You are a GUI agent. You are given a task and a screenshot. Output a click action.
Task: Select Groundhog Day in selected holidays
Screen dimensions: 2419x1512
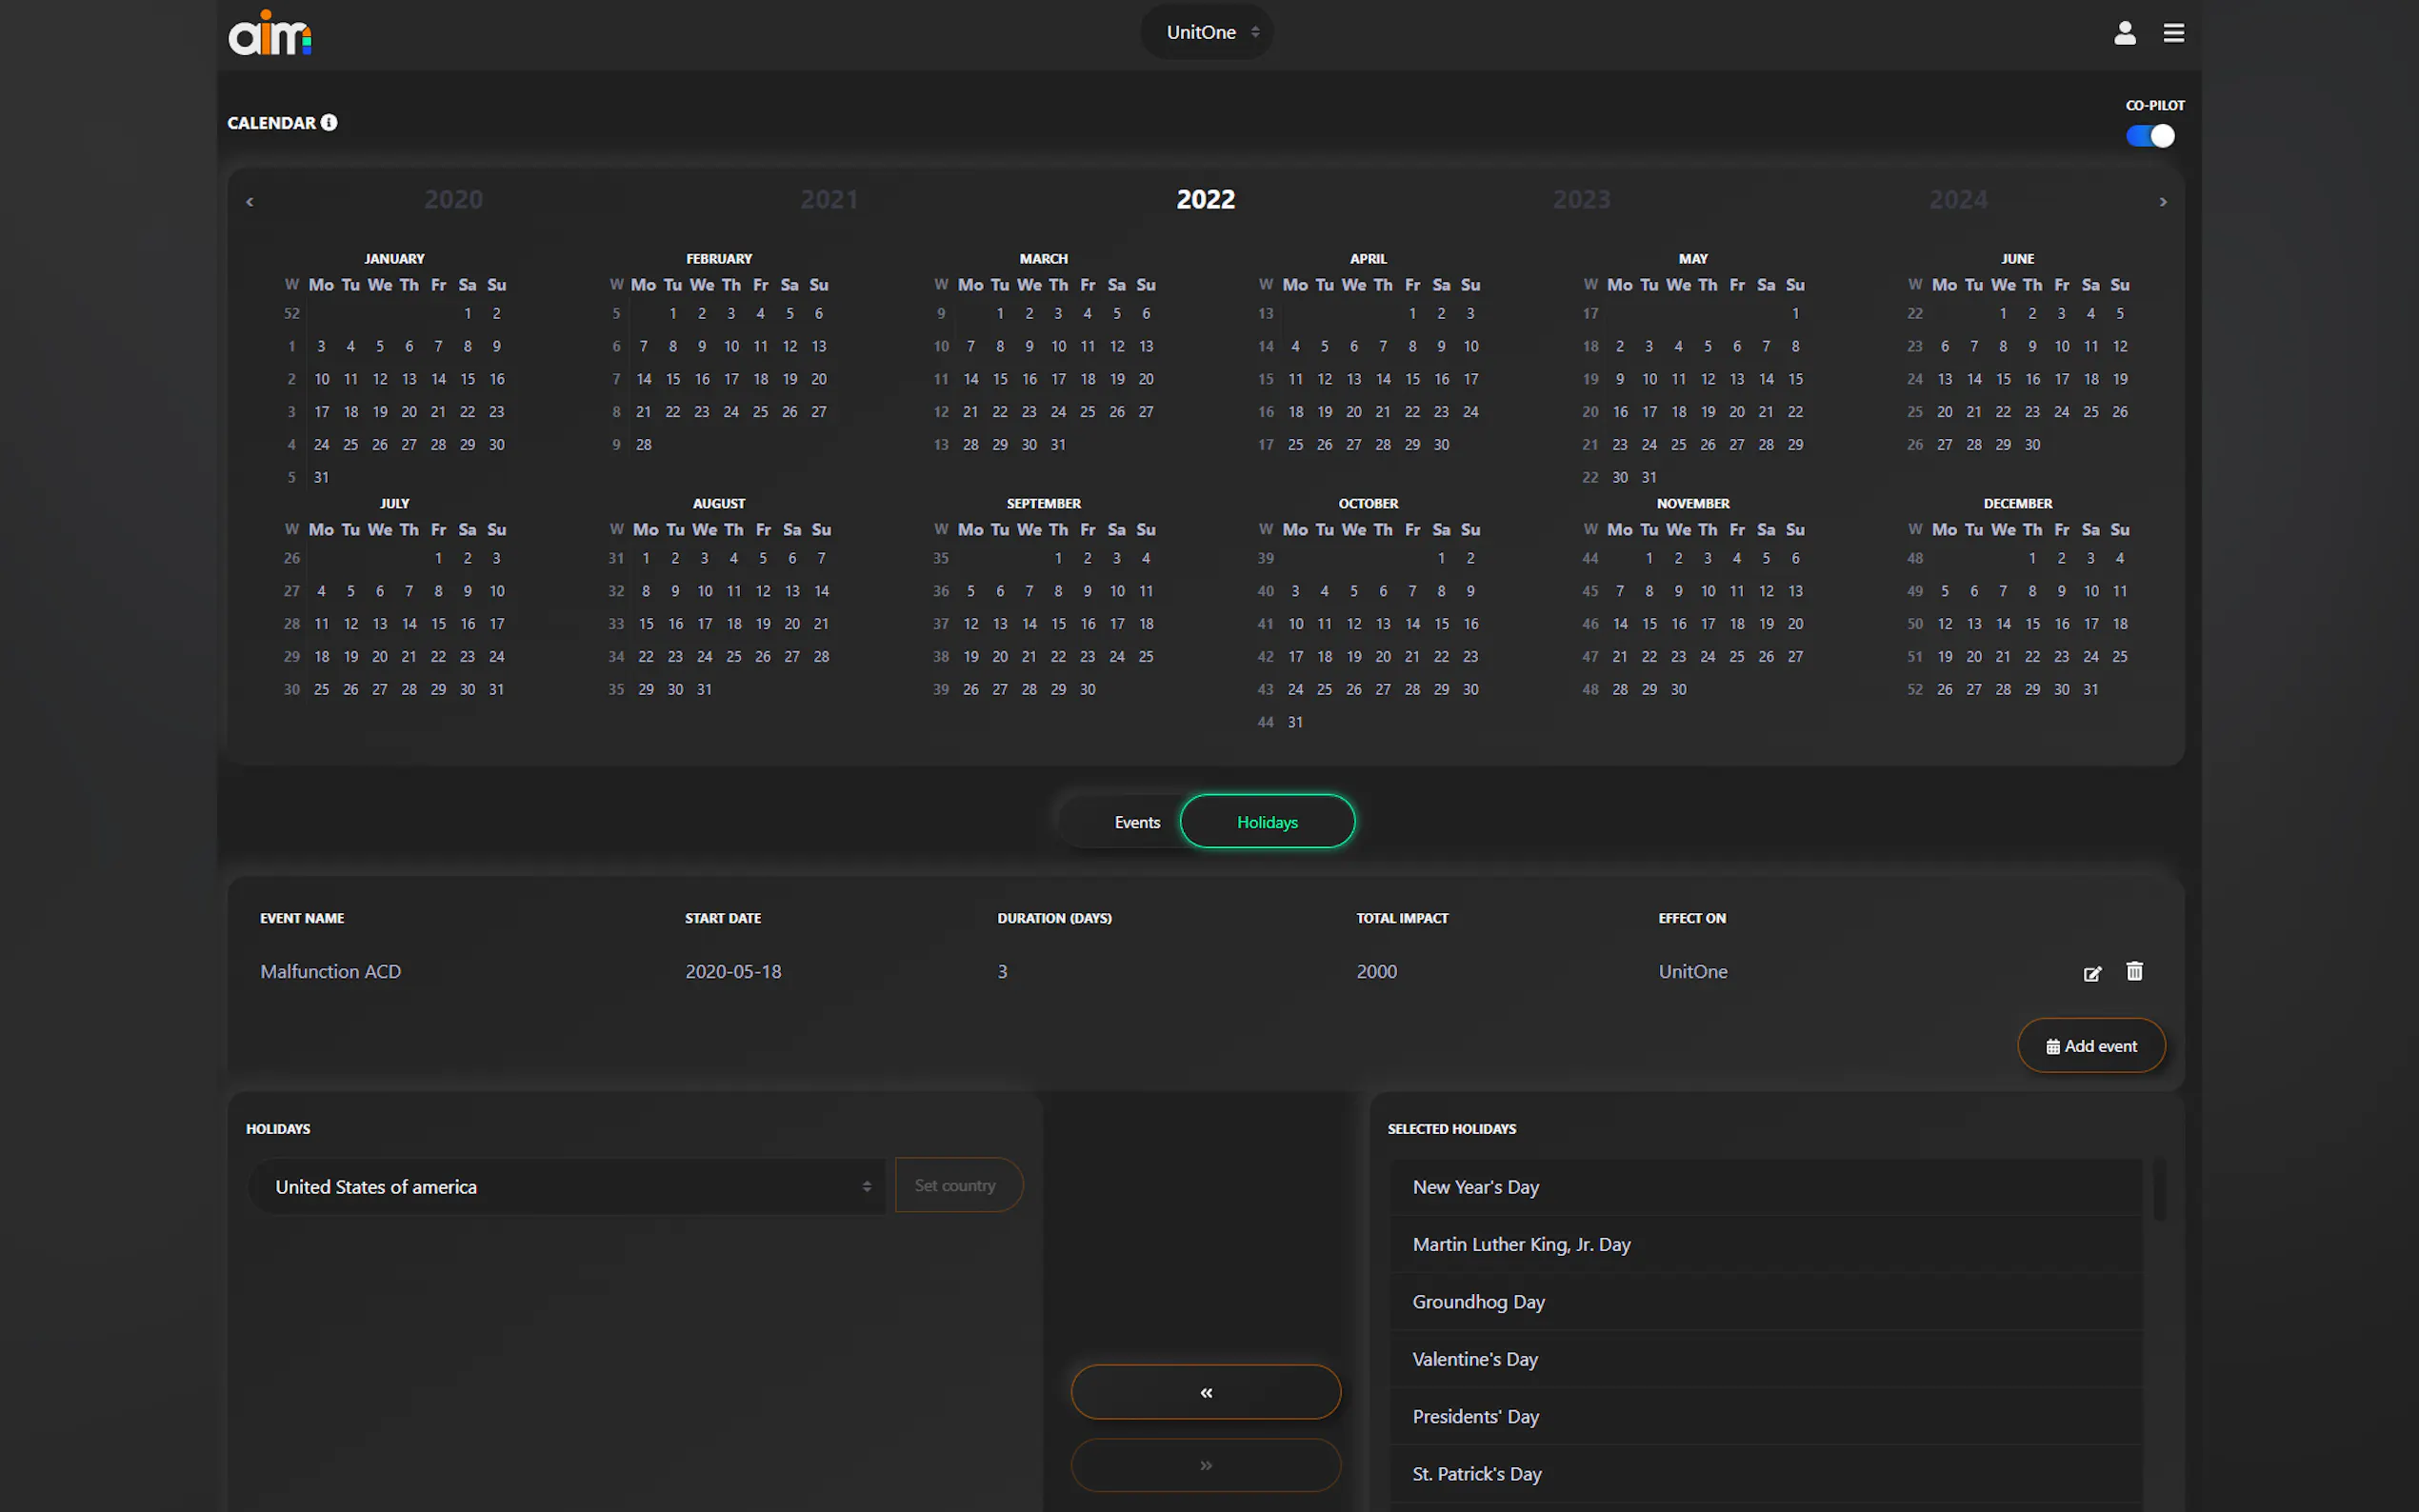1478,1301
